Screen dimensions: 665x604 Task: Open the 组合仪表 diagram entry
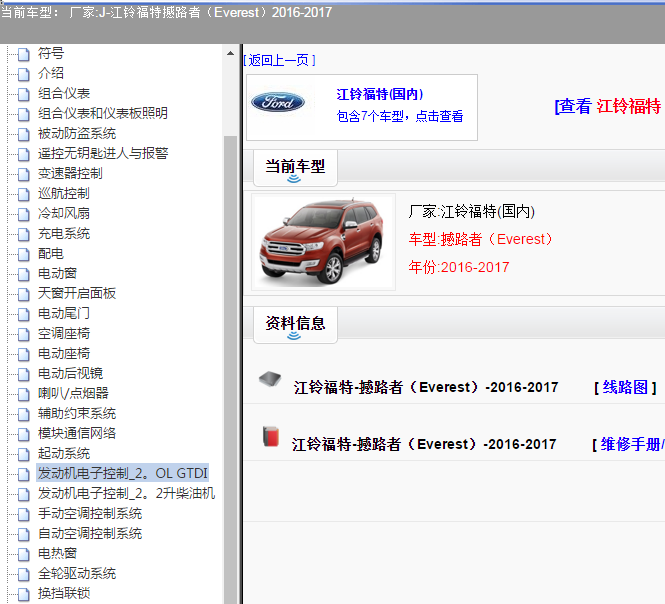[64, 93]
